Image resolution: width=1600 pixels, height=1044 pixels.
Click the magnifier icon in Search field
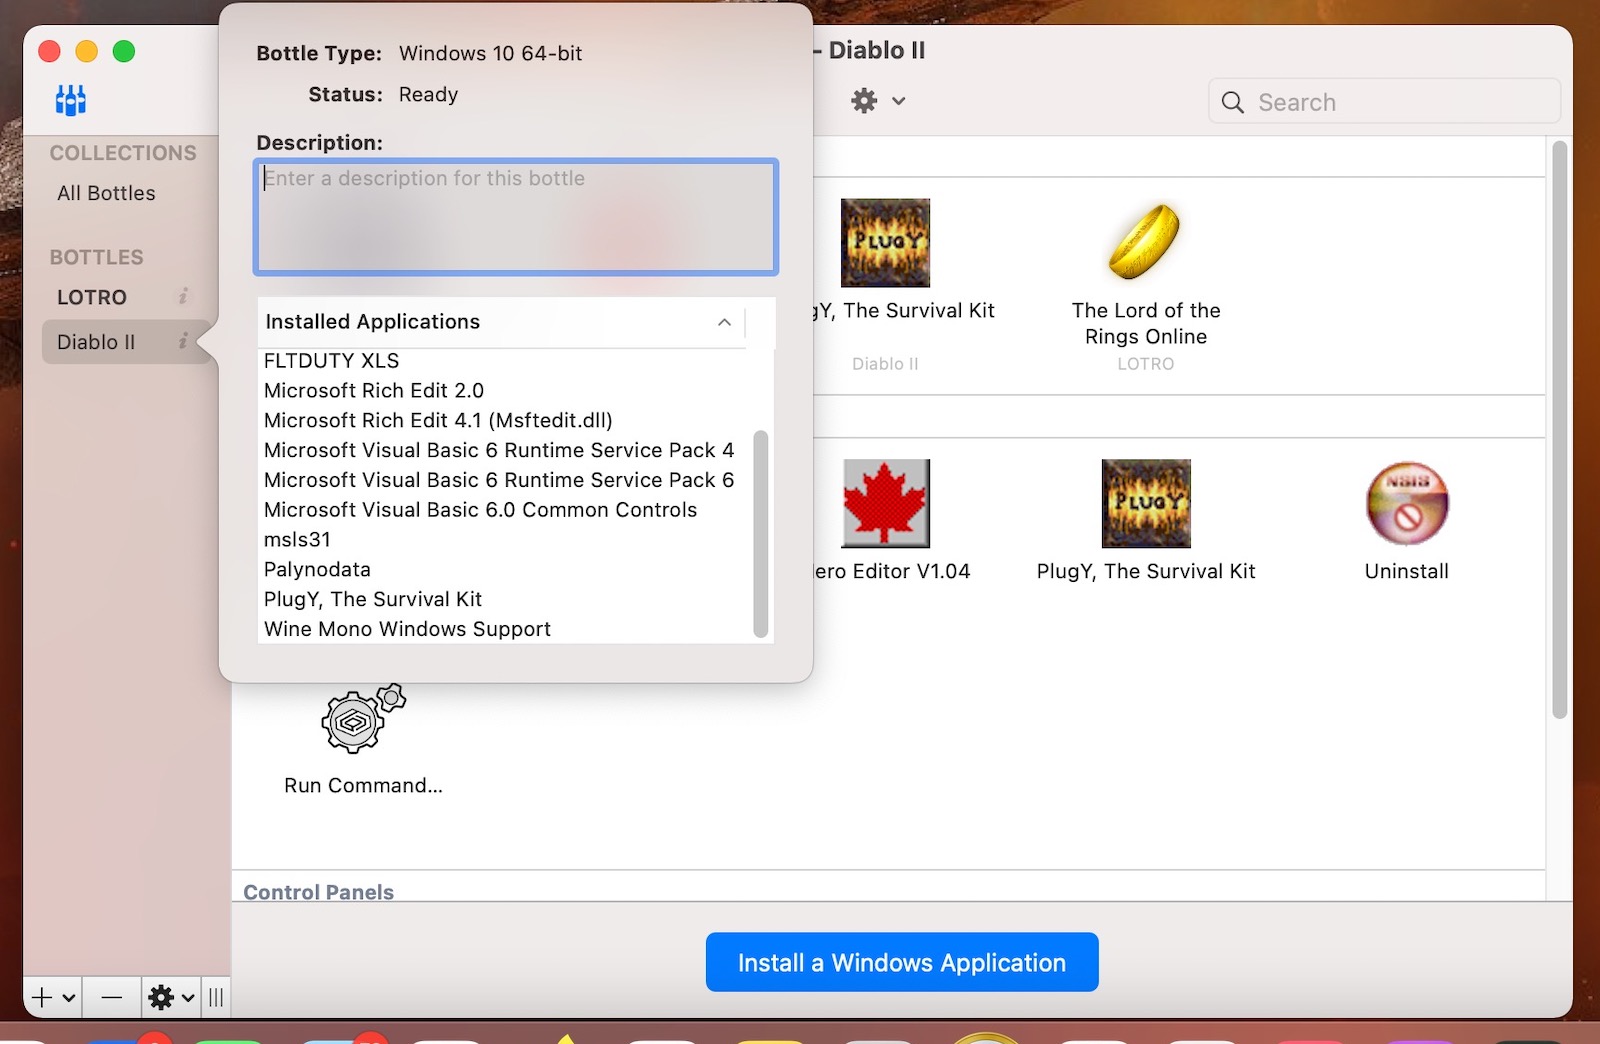[1233, 103]
